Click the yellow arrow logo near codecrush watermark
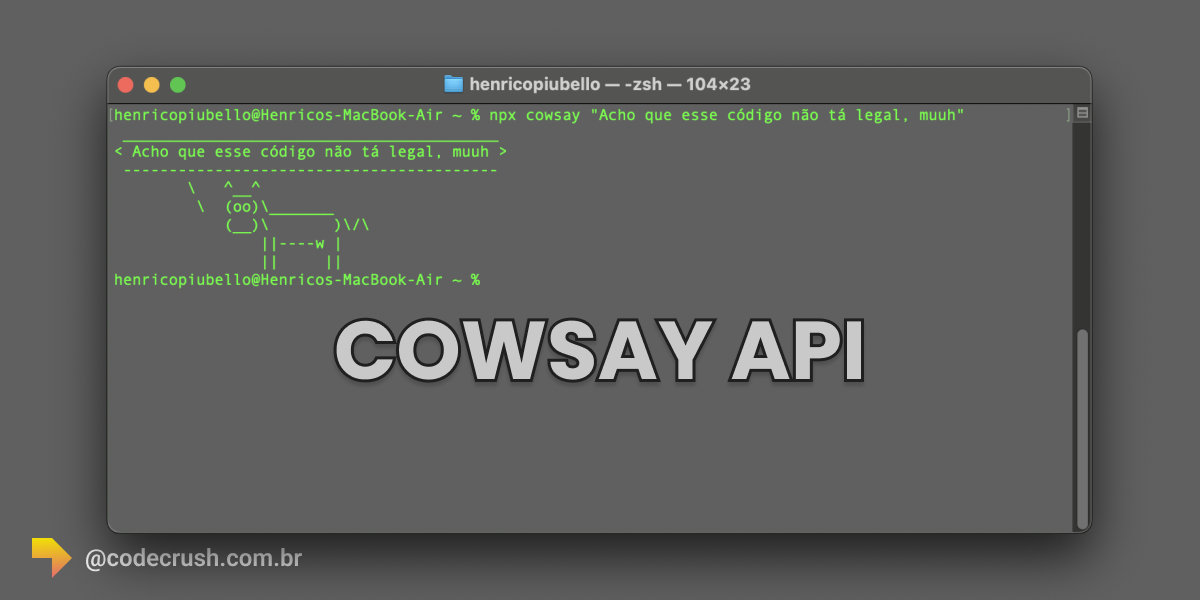 pos(50,556)
